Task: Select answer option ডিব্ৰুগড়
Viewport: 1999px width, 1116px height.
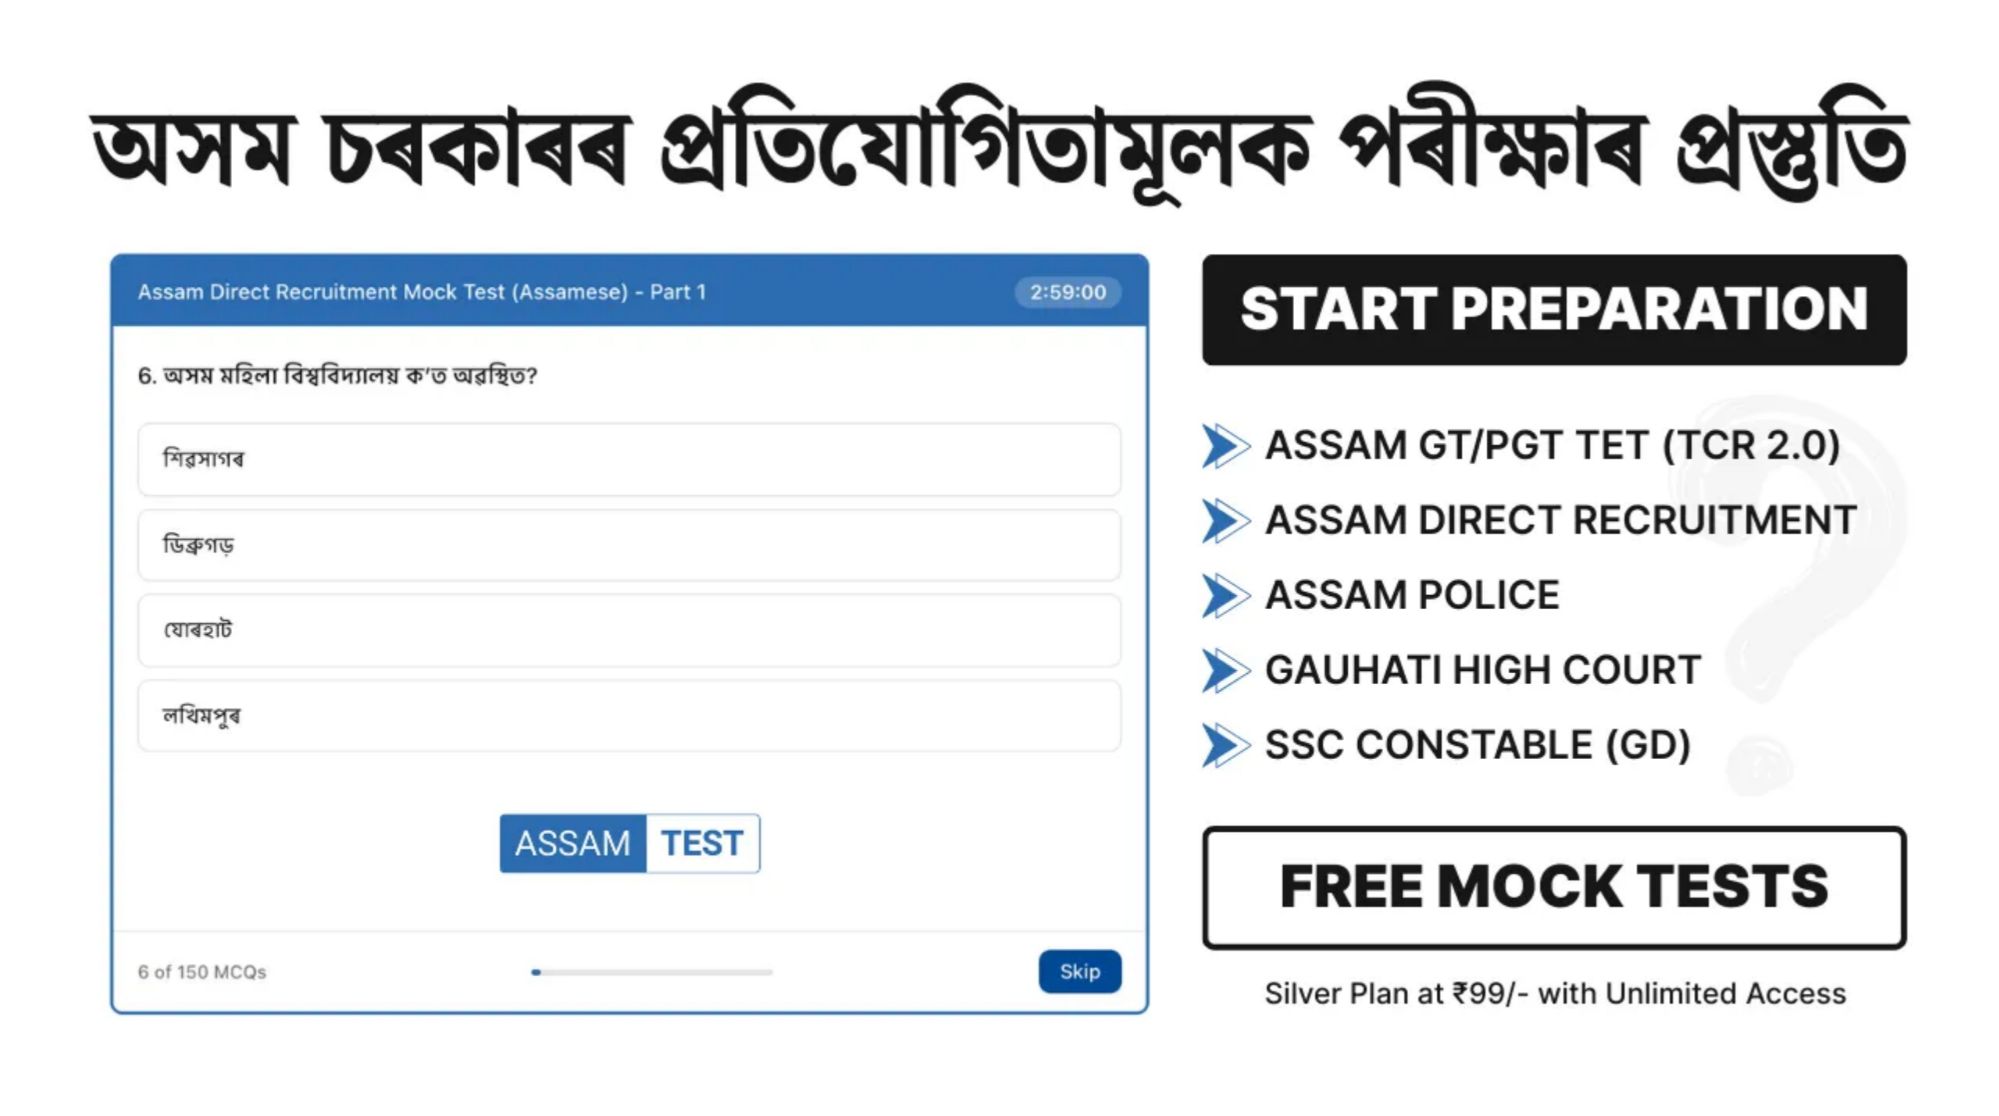Action: point(629,545)
